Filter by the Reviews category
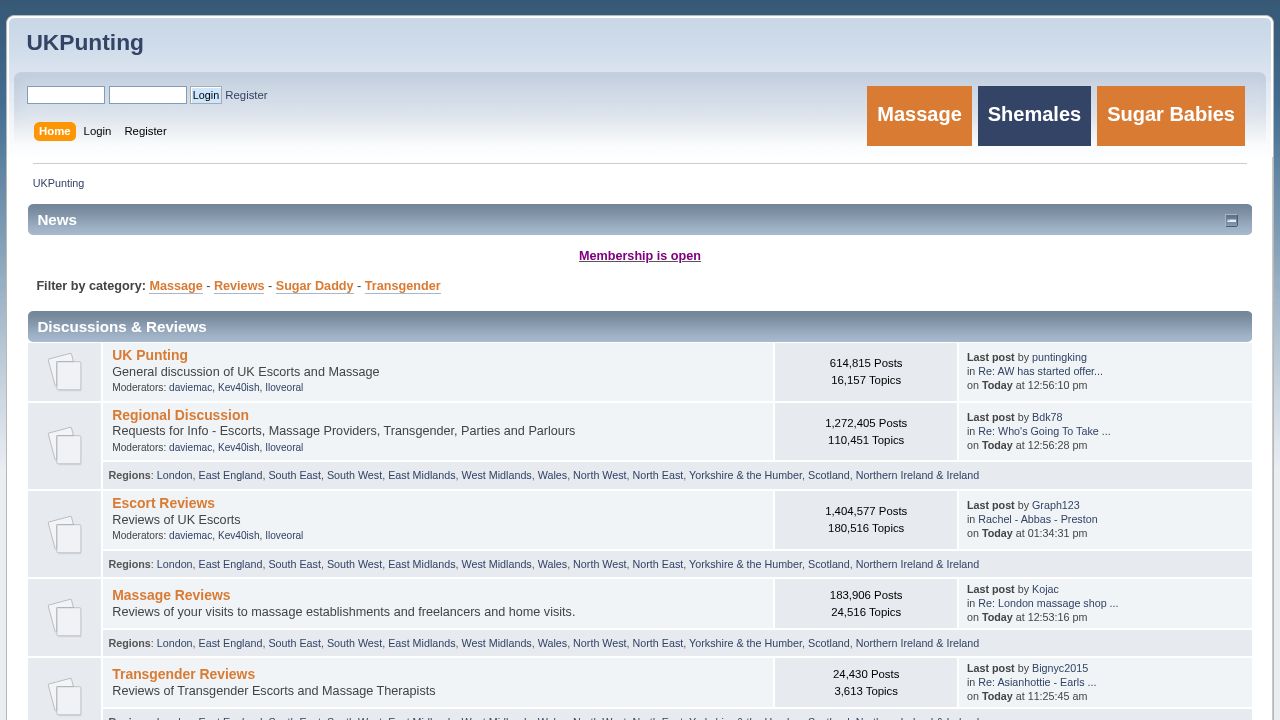 click(x=239, y=286)
